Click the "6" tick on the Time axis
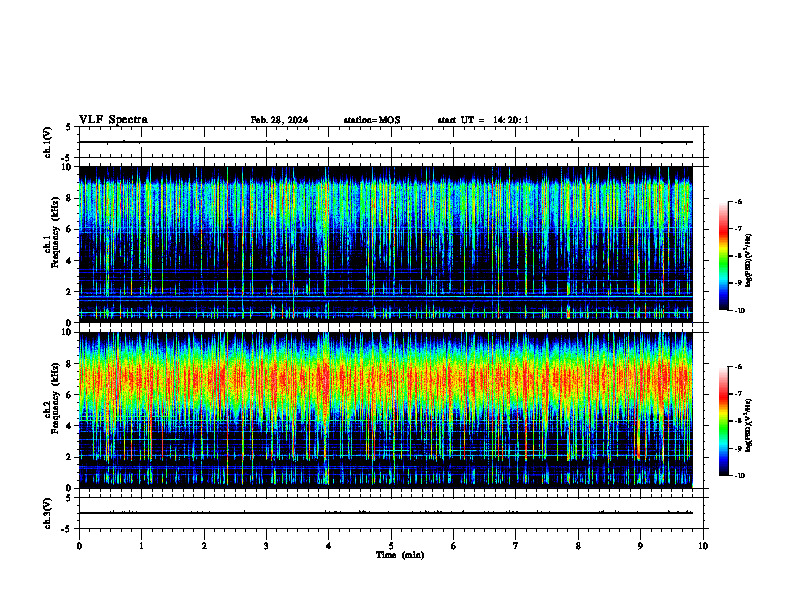 [453, 546]
